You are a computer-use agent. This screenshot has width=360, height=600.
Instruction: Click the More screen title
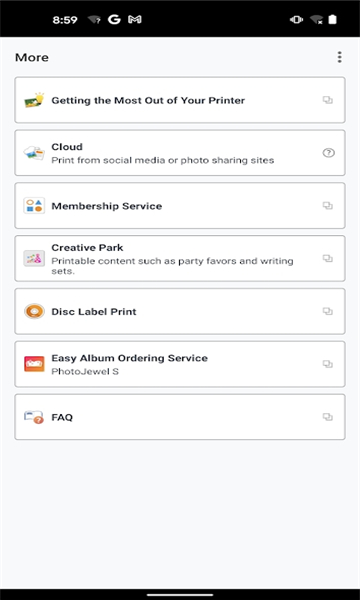32,57
